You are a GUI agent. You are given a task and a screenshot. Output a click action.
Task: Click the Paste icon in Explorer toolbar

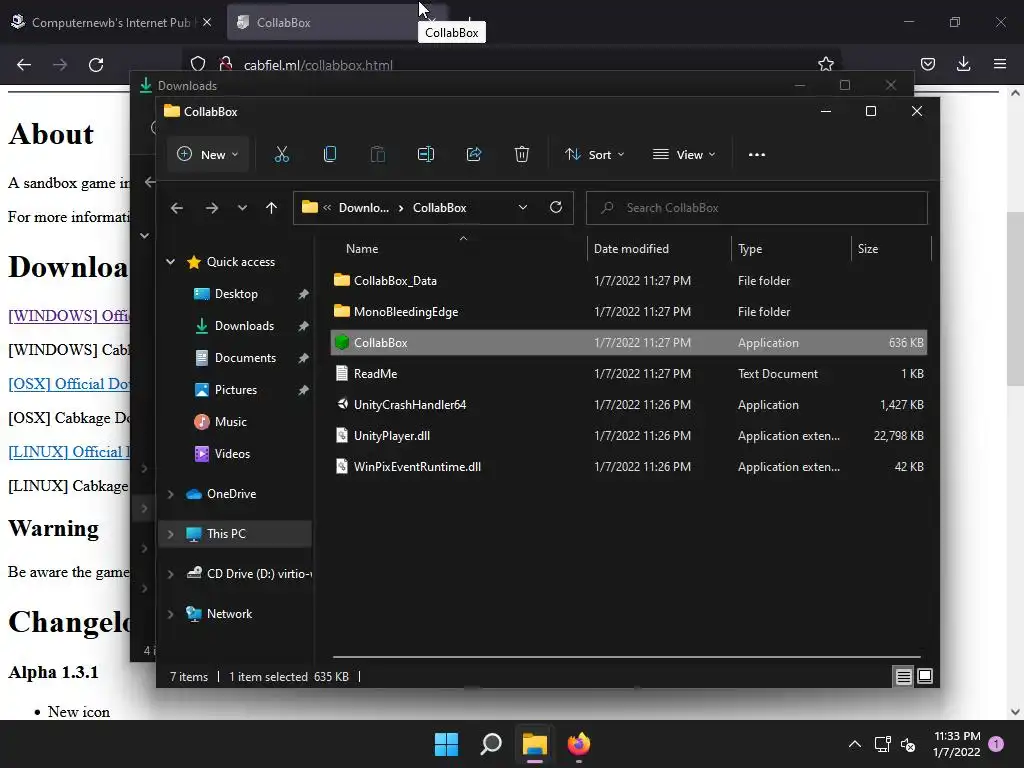(x=377, y=155)
